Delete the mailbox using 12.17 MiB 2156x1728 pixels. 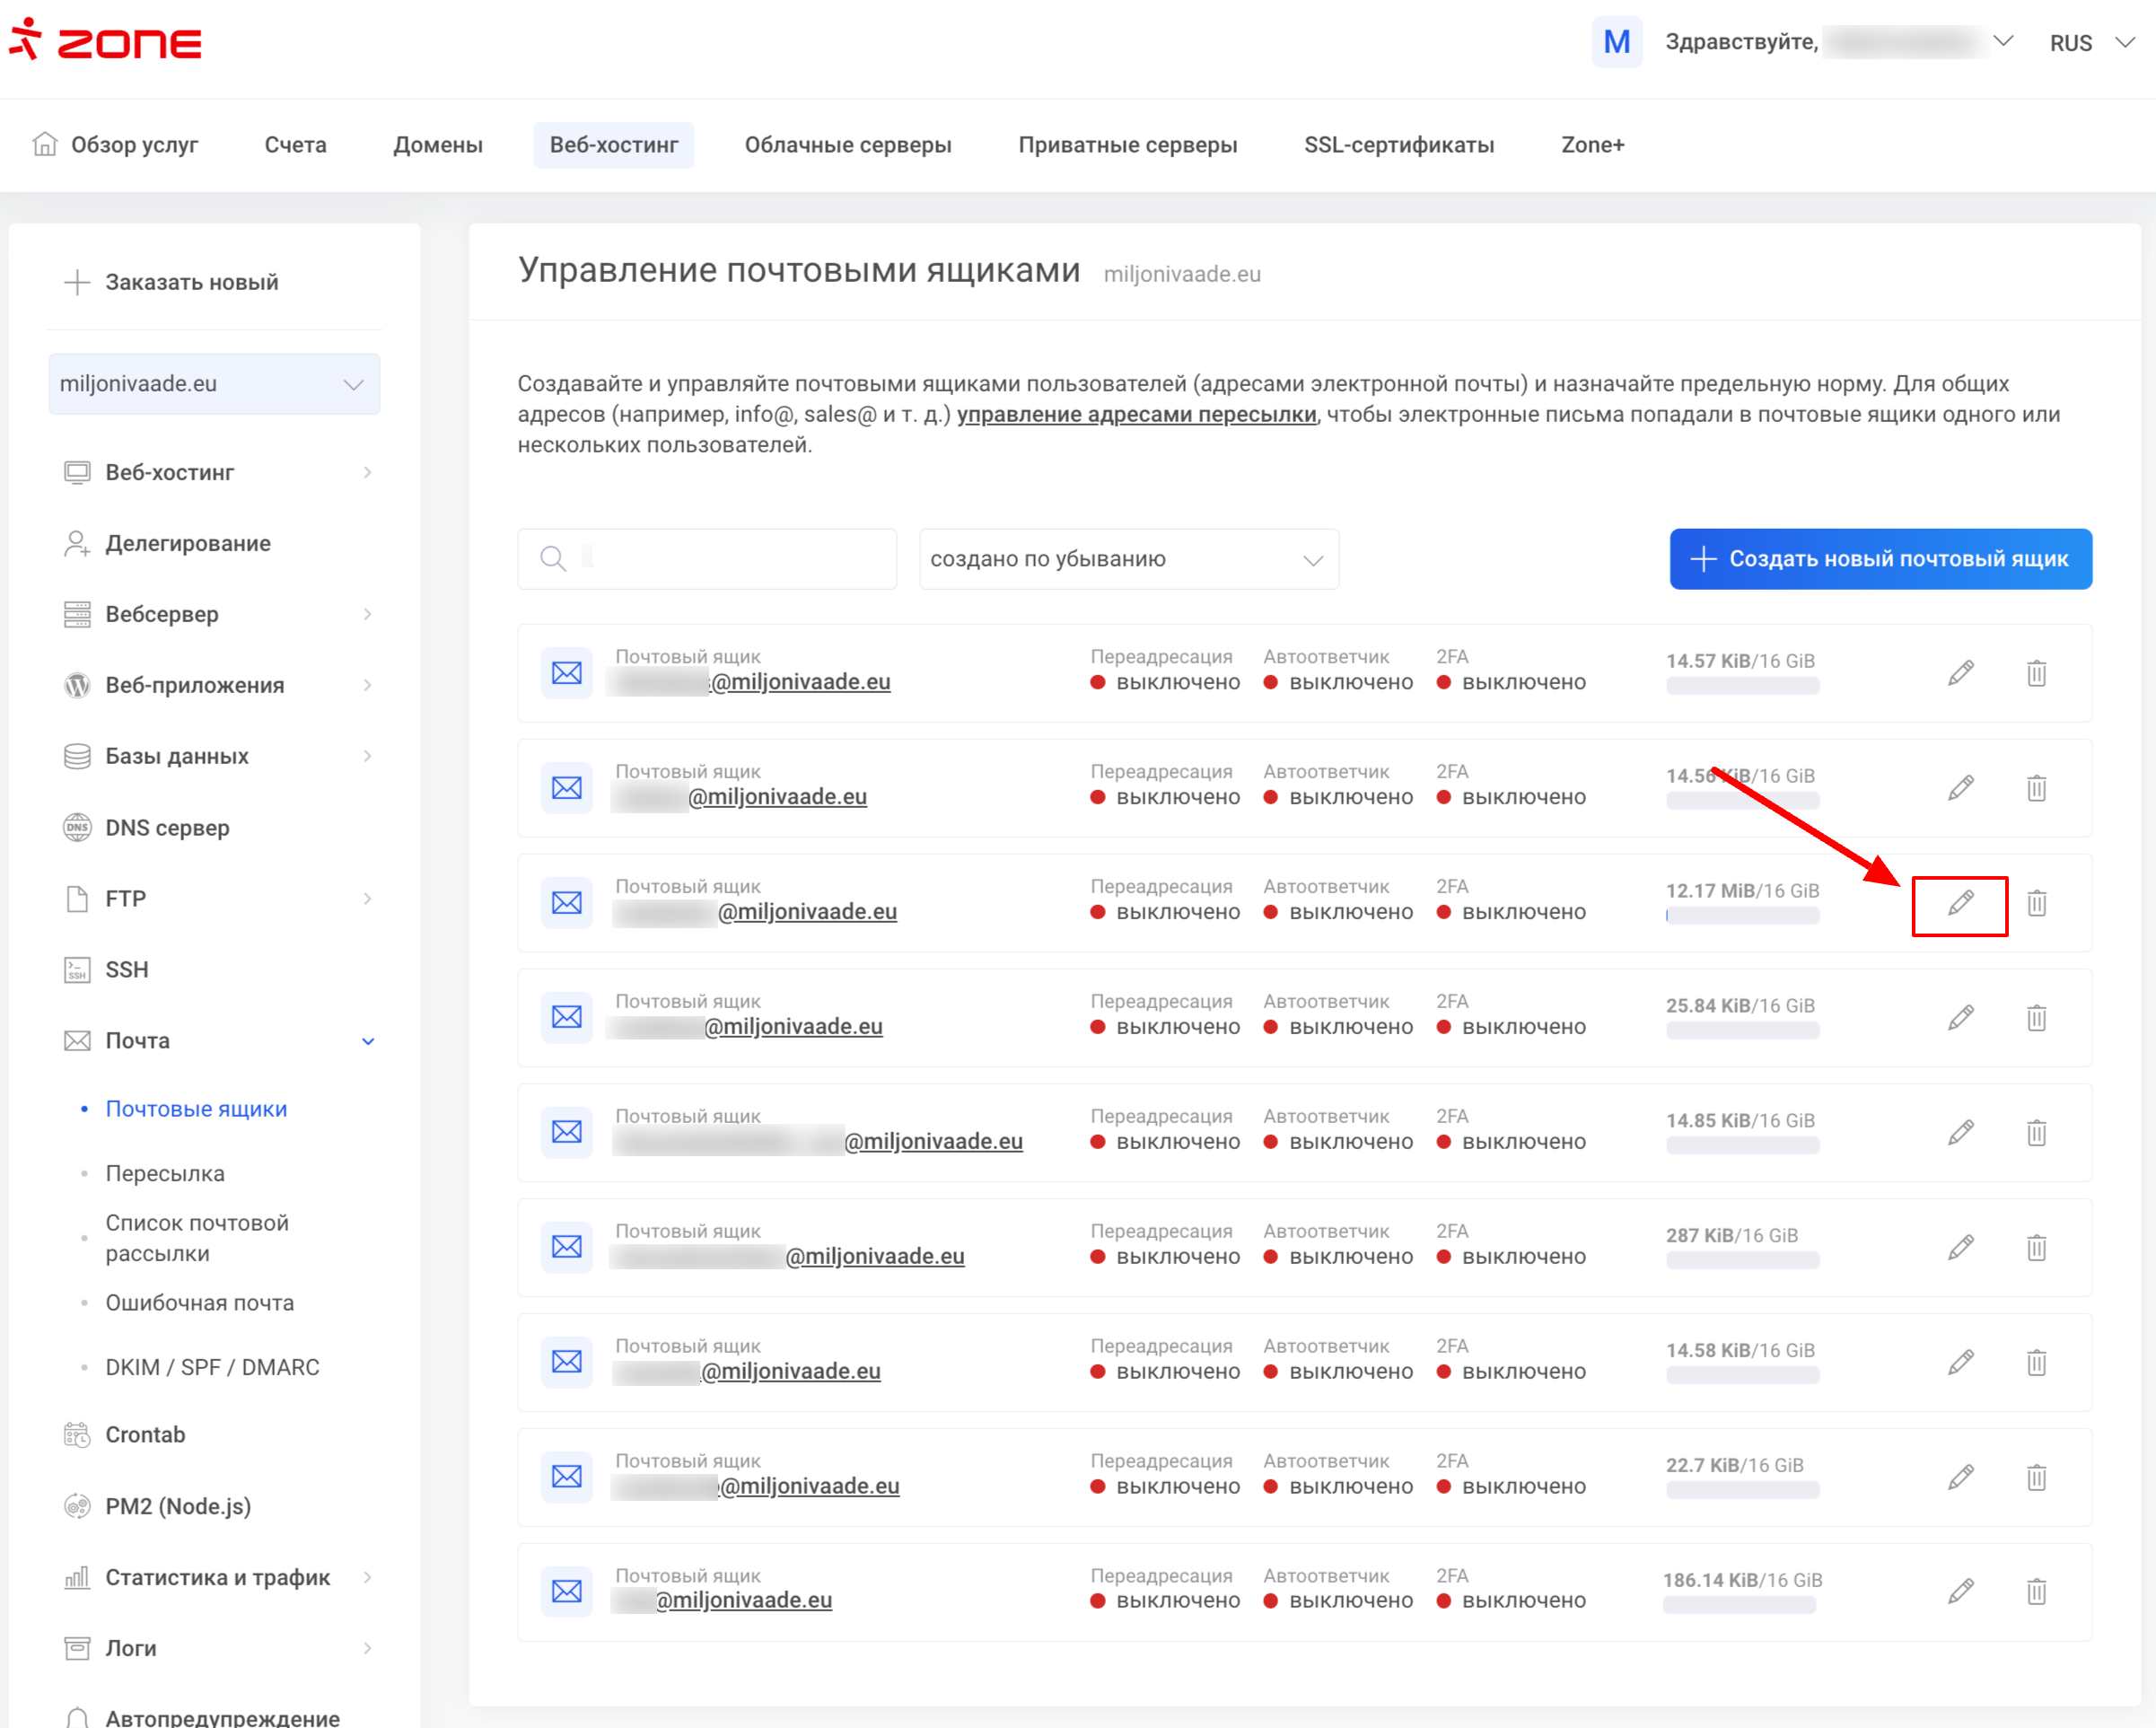[2036, 903]
